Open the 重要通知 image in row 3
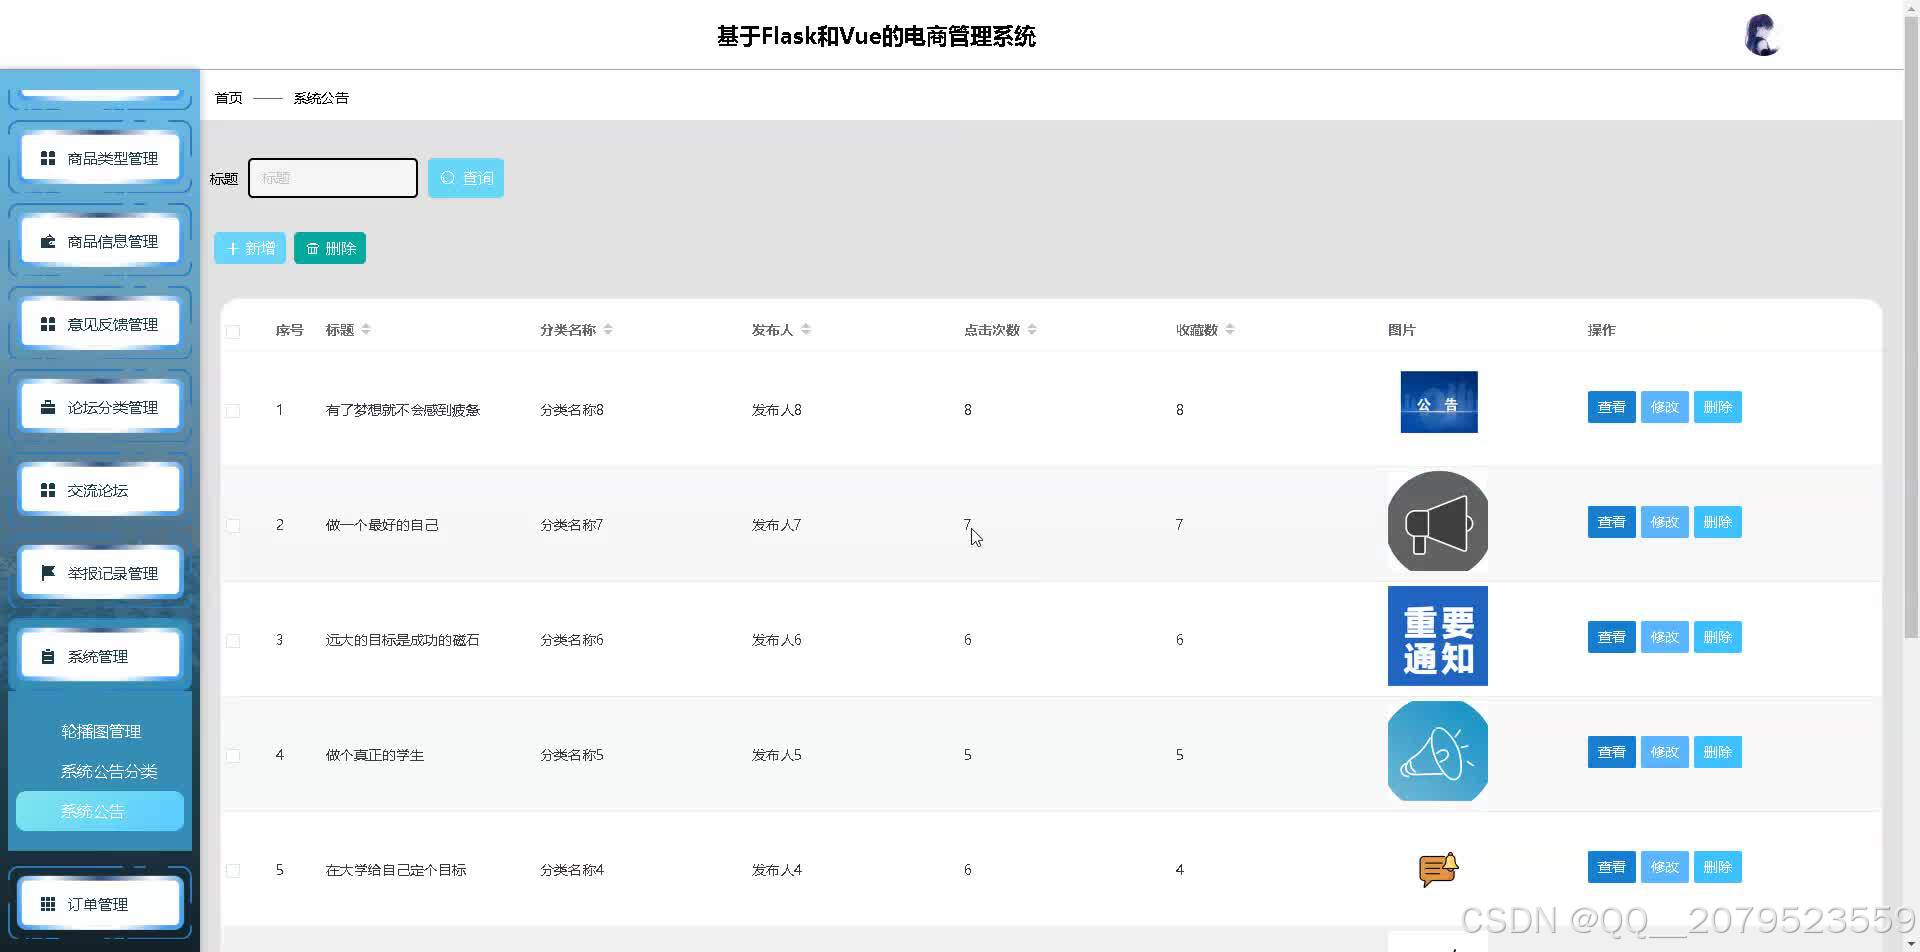The height and width of the screenshot is (952, 1920). [x=1438, y=636]
